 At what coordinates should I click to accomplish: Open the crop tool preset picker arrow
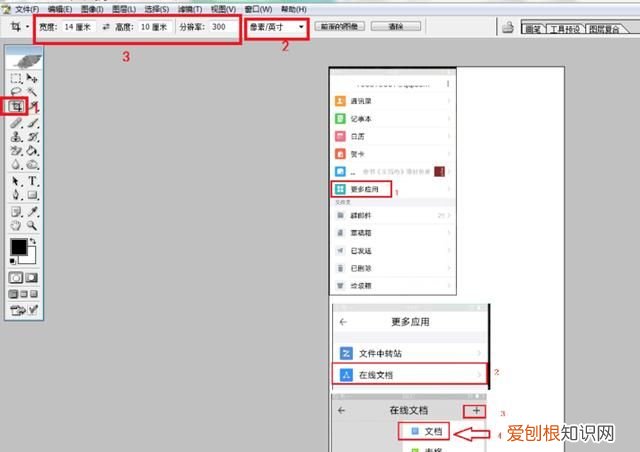pyautogui.click(x=28, y=27)
